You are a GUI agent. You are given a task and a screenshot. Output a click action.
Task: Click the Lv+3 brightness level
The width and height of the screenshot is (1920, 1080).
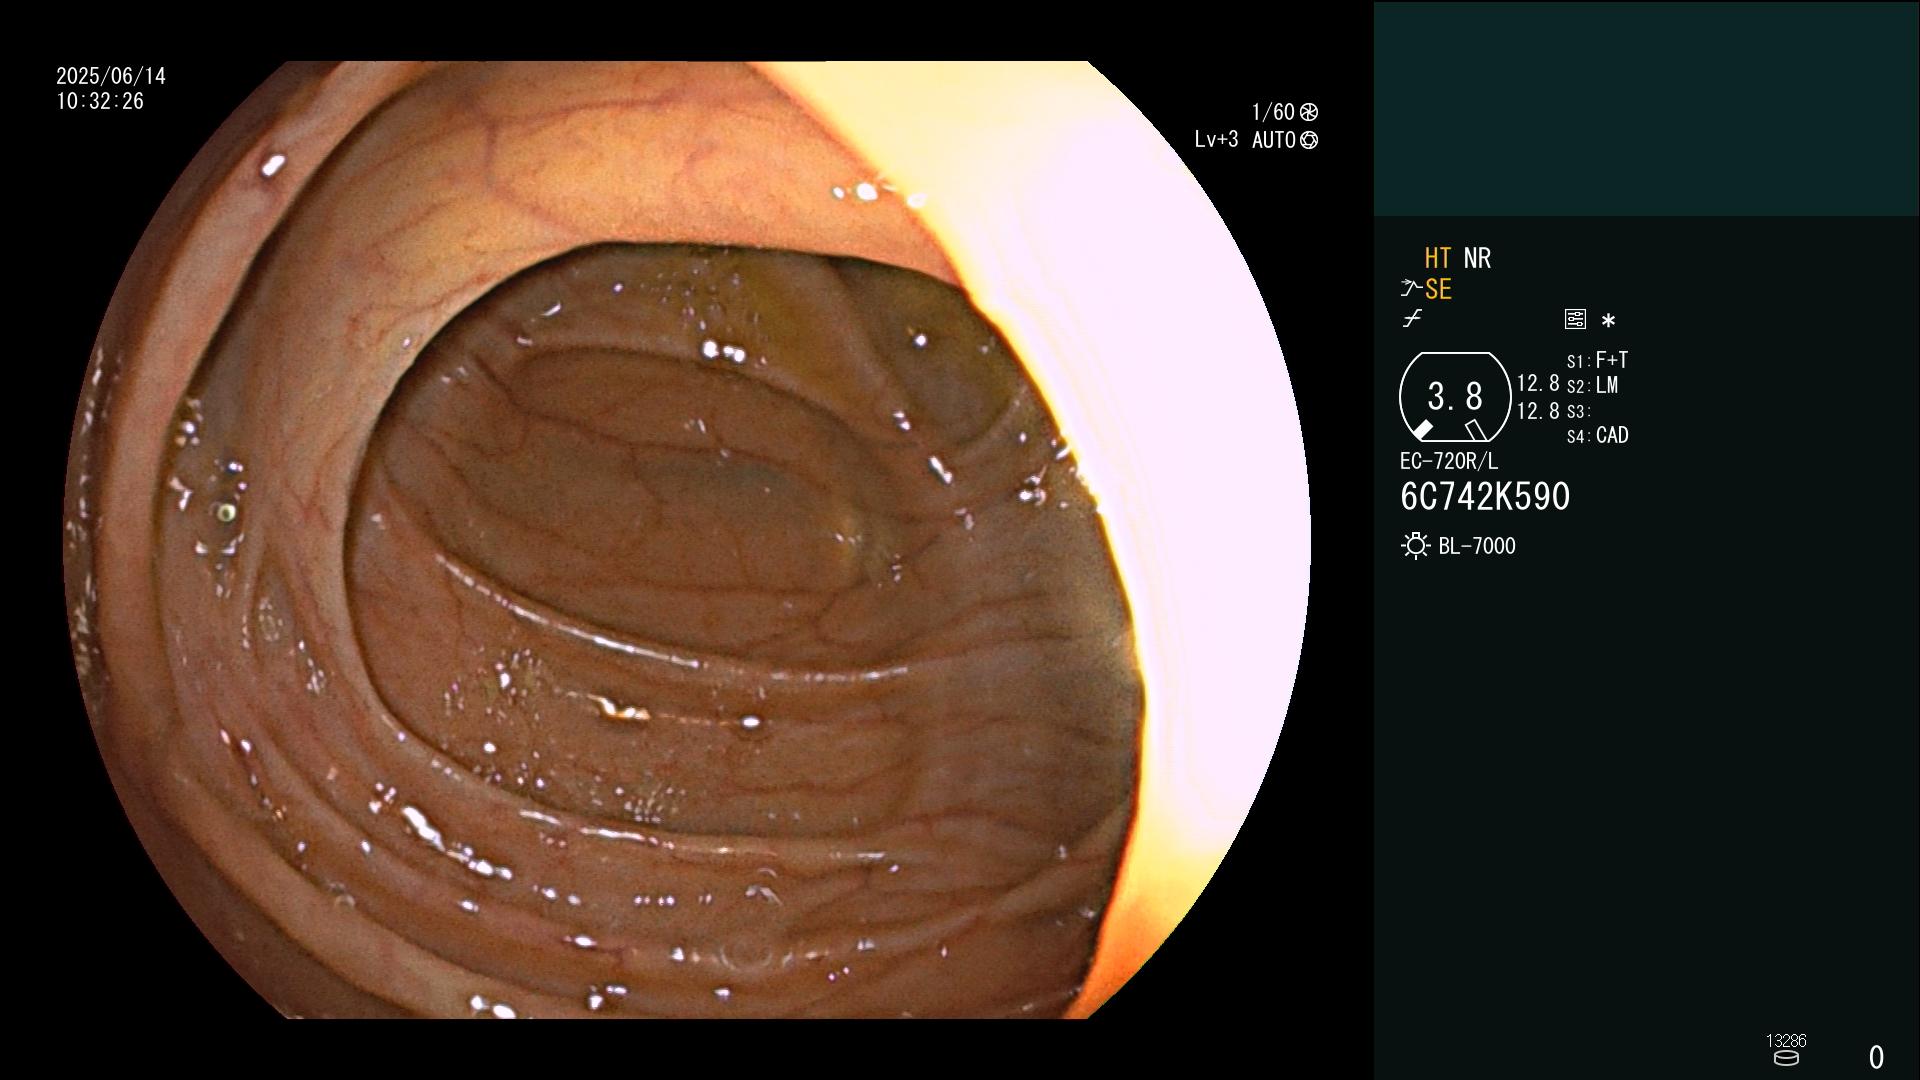[x=1216, y=140]
